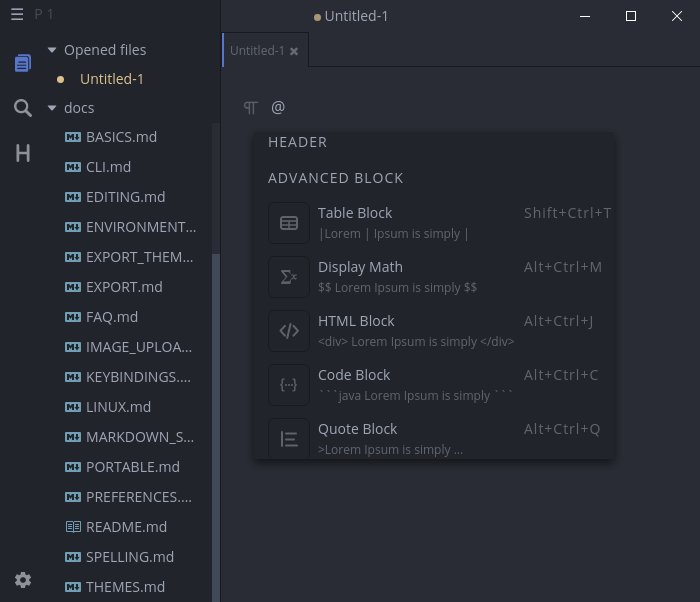Close the Untitled-1 tab
This screenshot has height=602, width=700.
[x=294, y=51]
